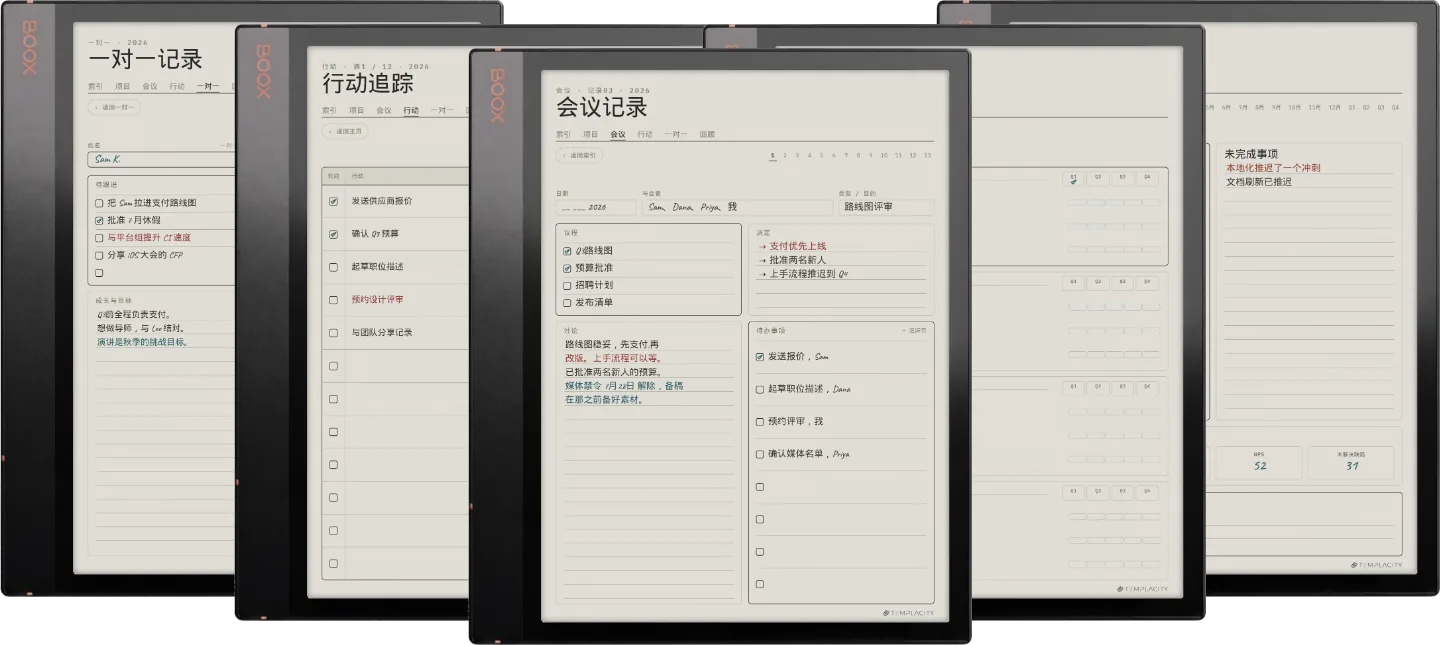1440x646 pixels.
Task: Click the 与会者 attendees field
Action: (738, 207)
